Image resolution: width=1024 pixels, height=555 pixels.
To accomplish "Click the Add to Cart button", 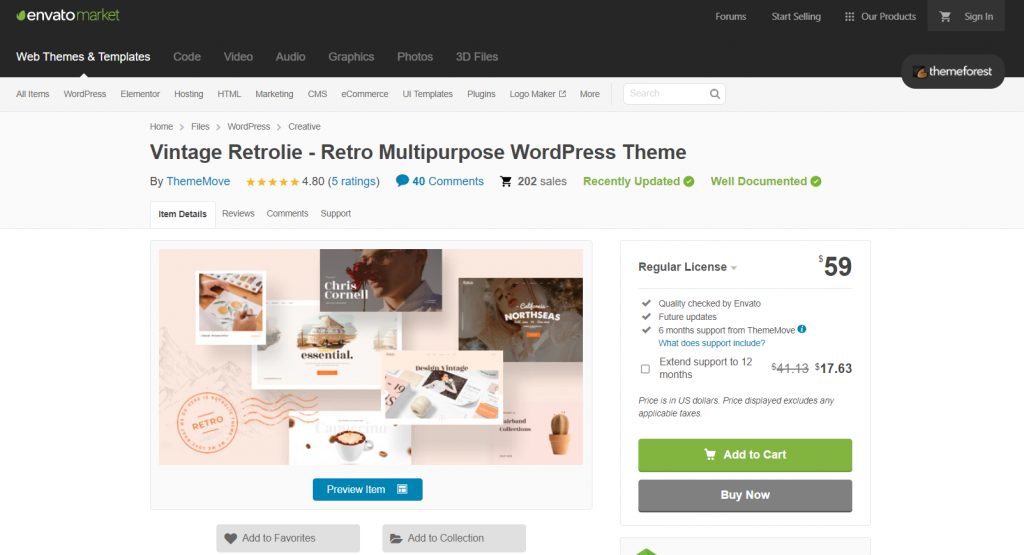I will [x=744, y=455].
